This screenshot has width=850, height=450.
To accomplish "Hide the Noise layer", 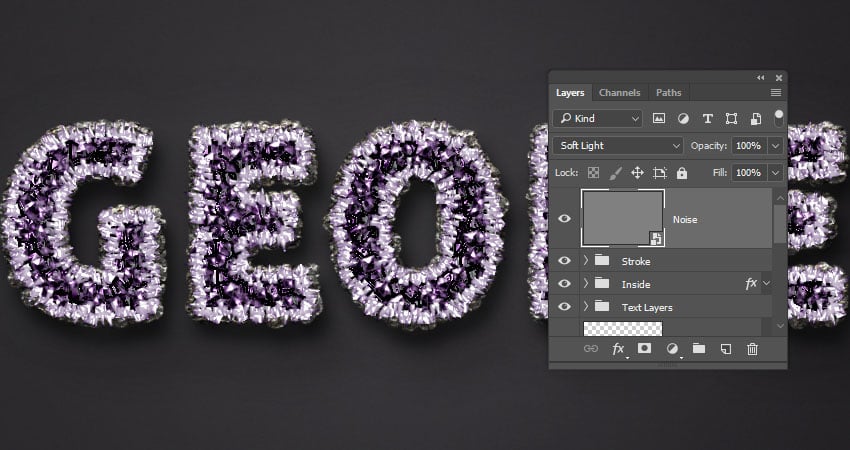I will coord(564,218).
